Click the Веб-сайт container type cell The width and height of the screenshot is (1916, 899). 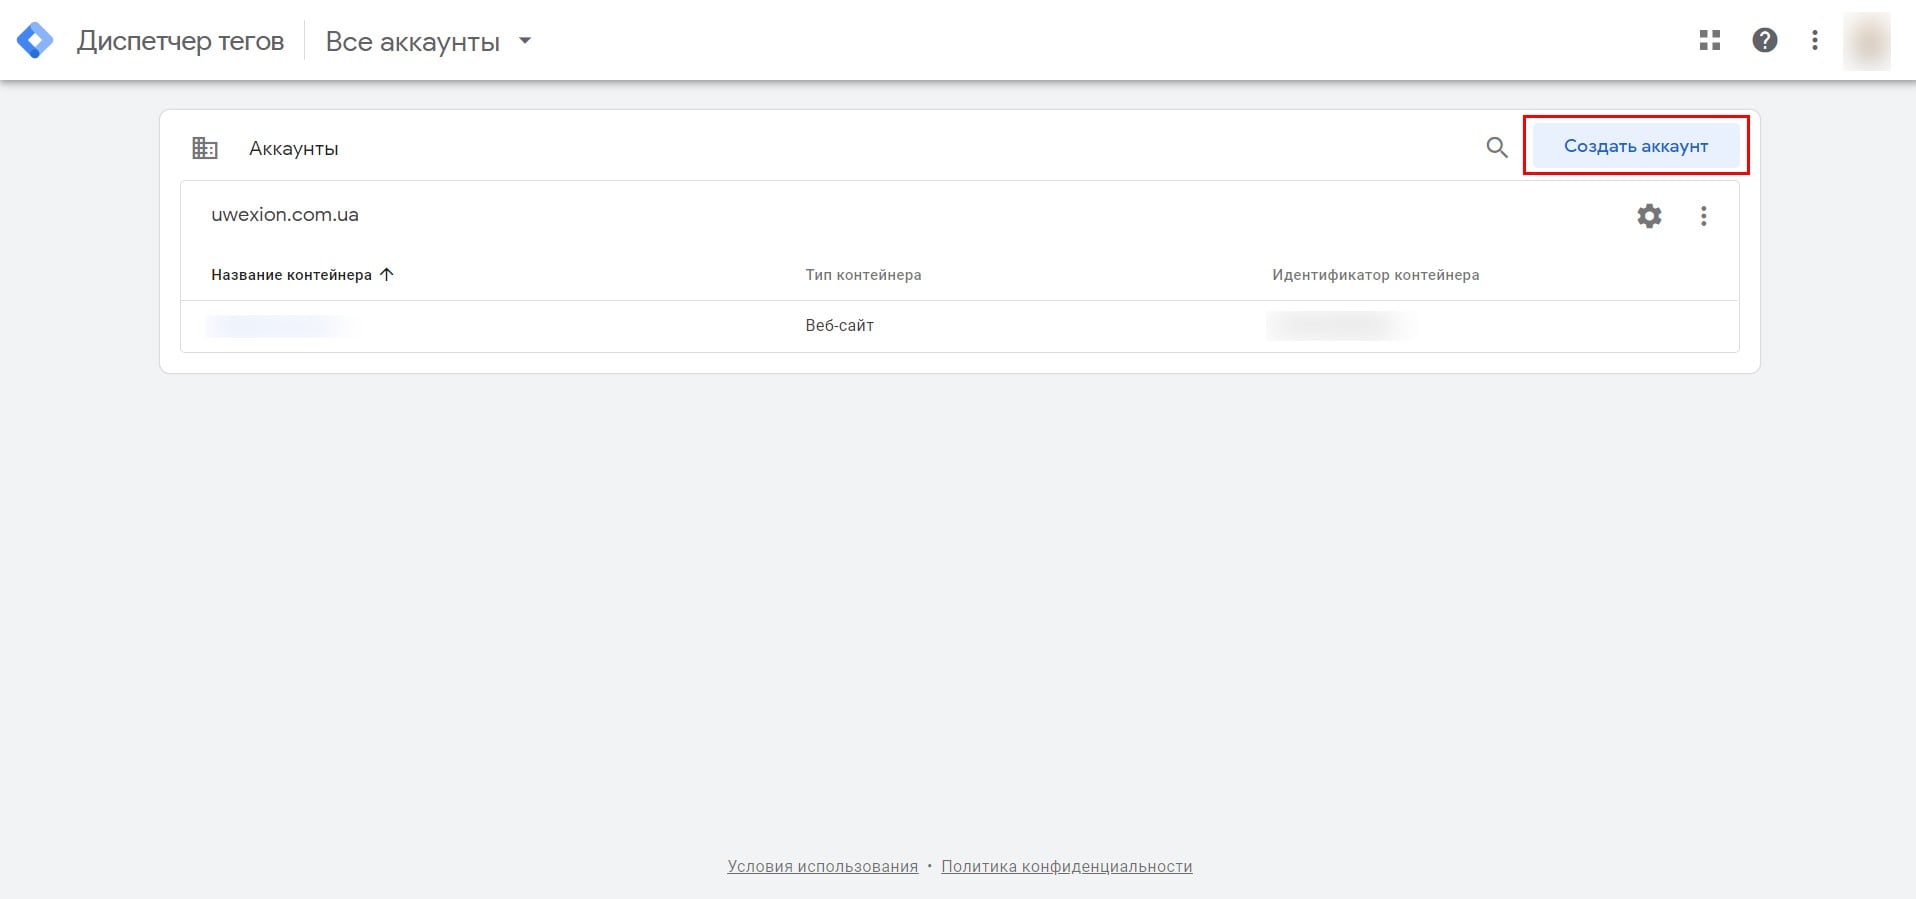click(x=839, y=326)
